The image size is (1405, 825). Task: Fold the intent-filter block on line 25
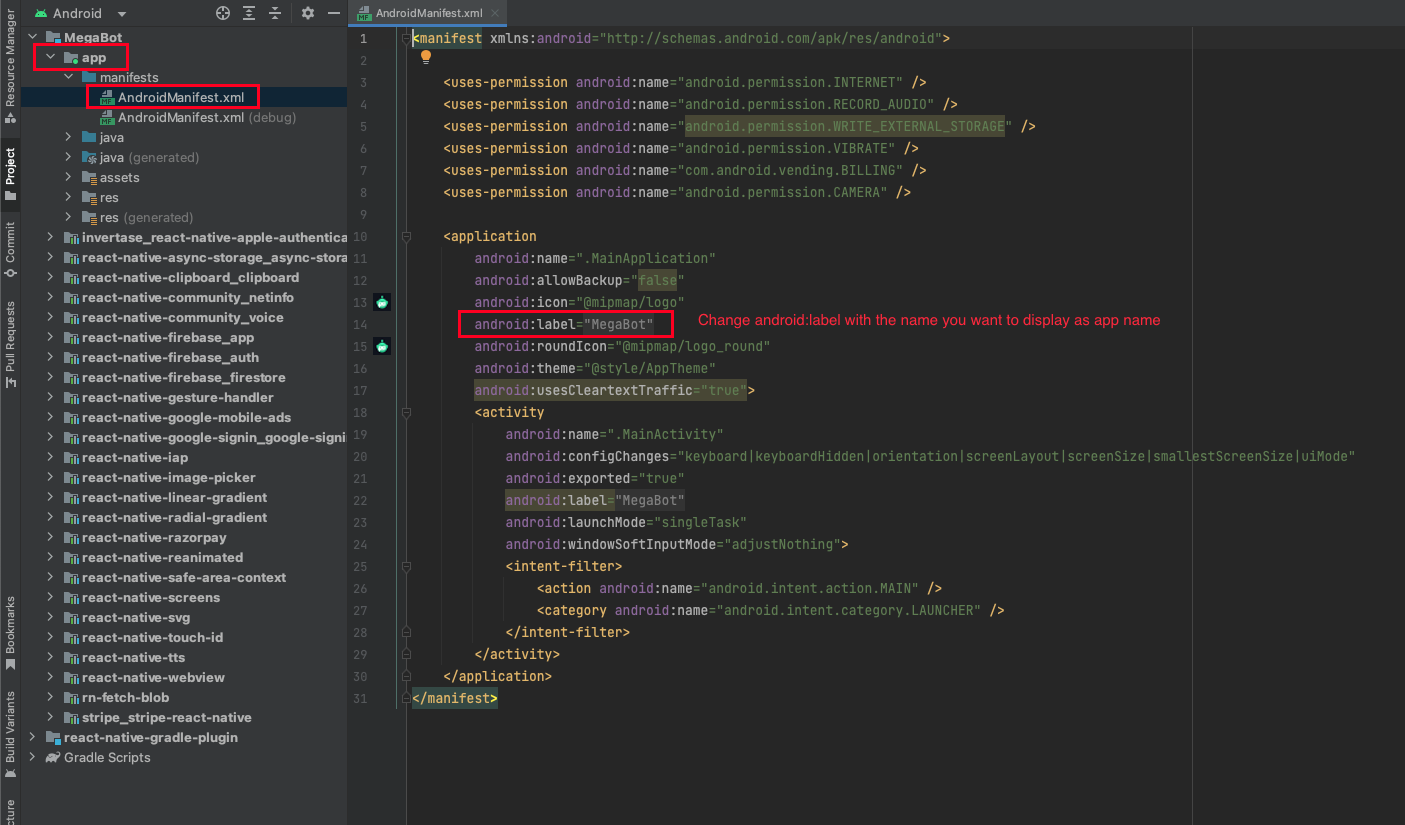pyautogui.click(x=407, y=567)
